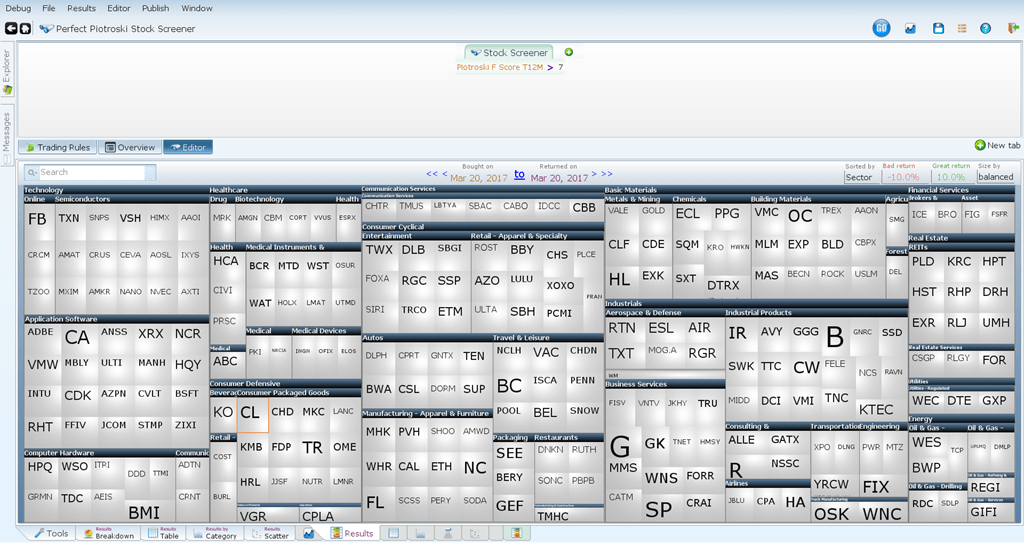Open the Publish menu
The height and width of the screenshot is (554, 1024).
(x=155, y=8)
